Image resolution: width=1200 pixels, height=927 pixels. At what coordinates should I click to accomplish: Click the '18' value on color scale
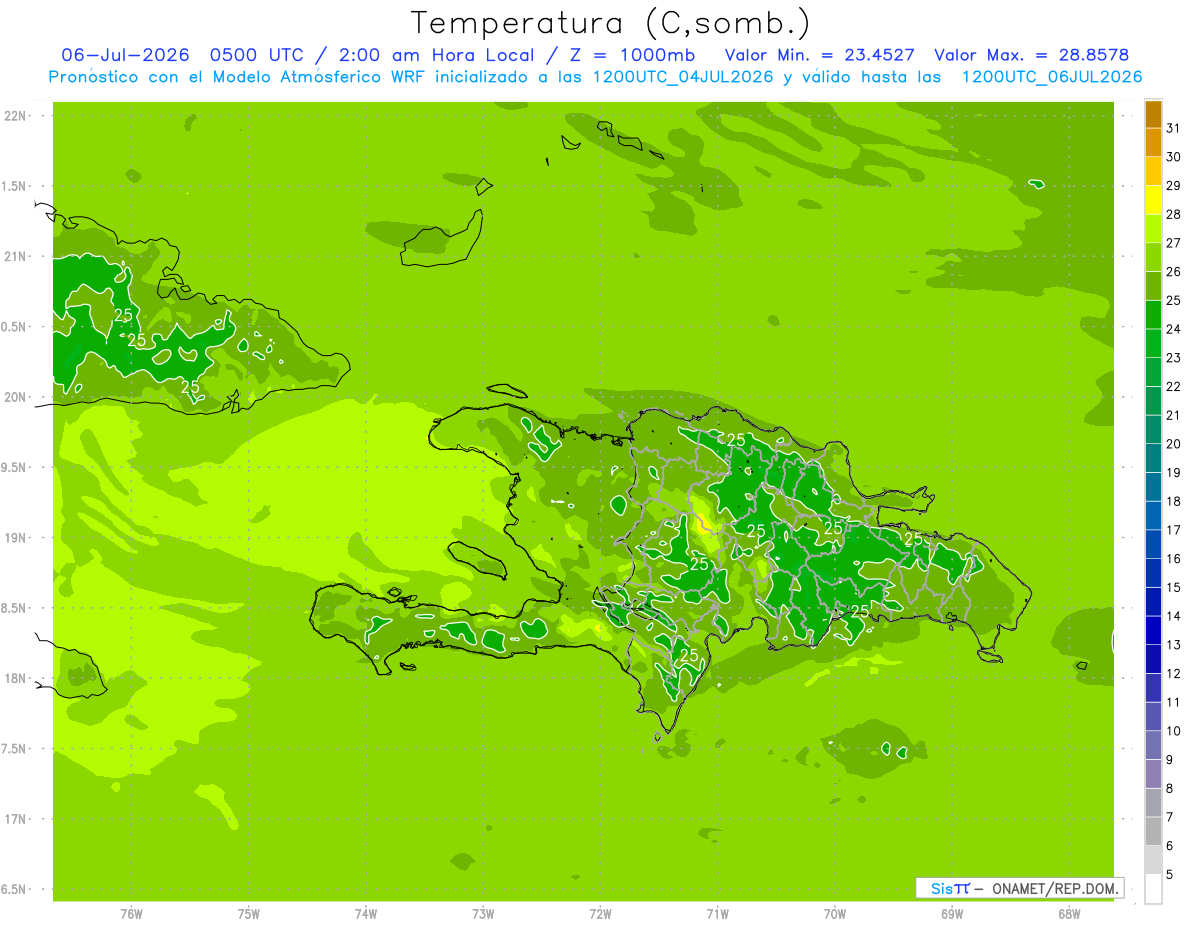click(1174, 501)
